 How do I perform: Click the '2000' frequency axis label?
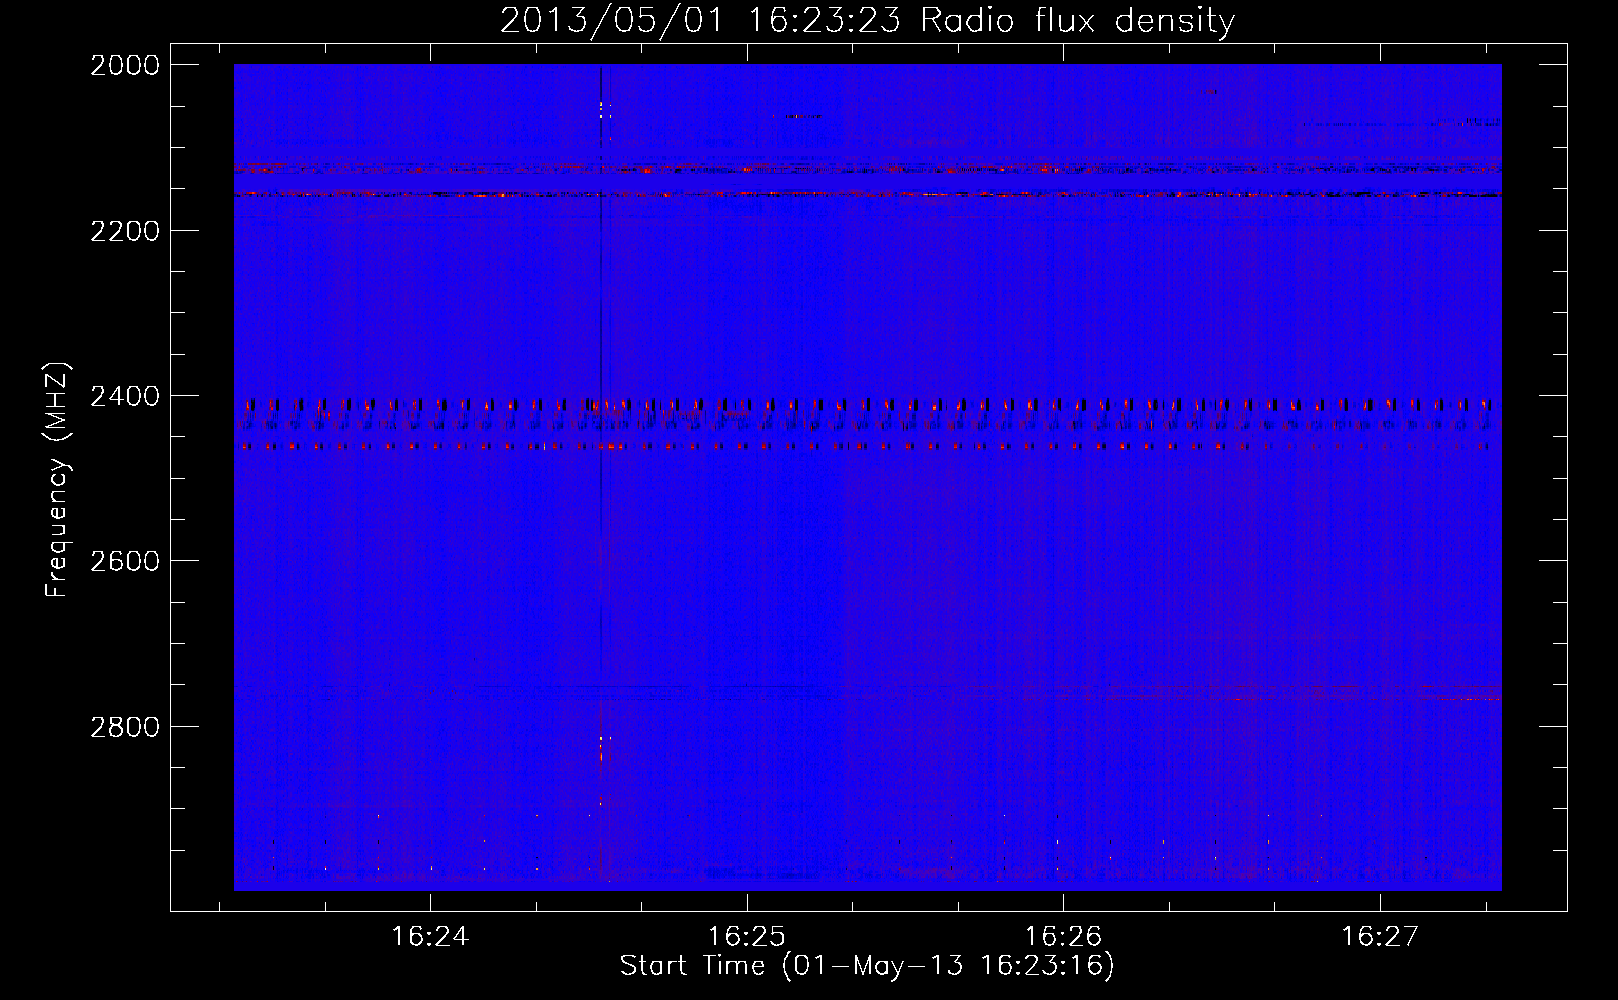[x=124, y=65]
